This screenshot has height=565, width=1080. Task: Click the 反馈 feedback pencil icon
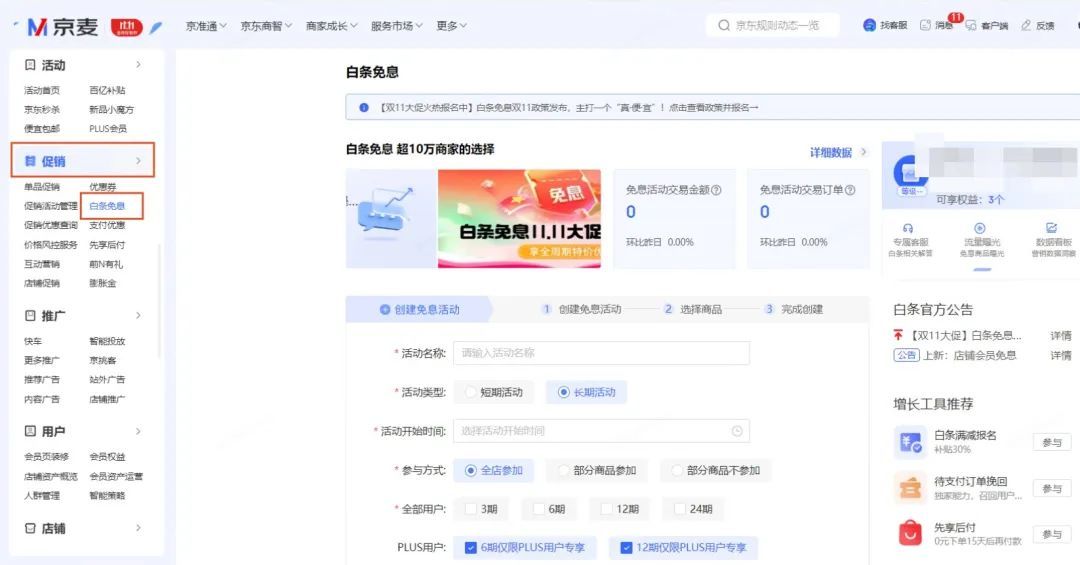coord(1026,25)
